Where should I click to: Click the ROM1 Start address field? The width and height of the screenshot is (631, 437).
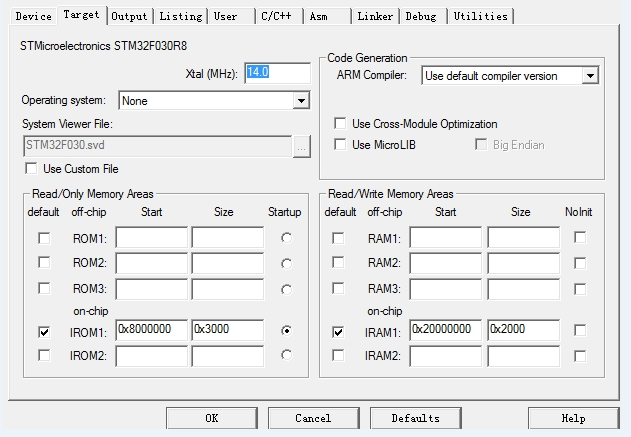(151, 237)
